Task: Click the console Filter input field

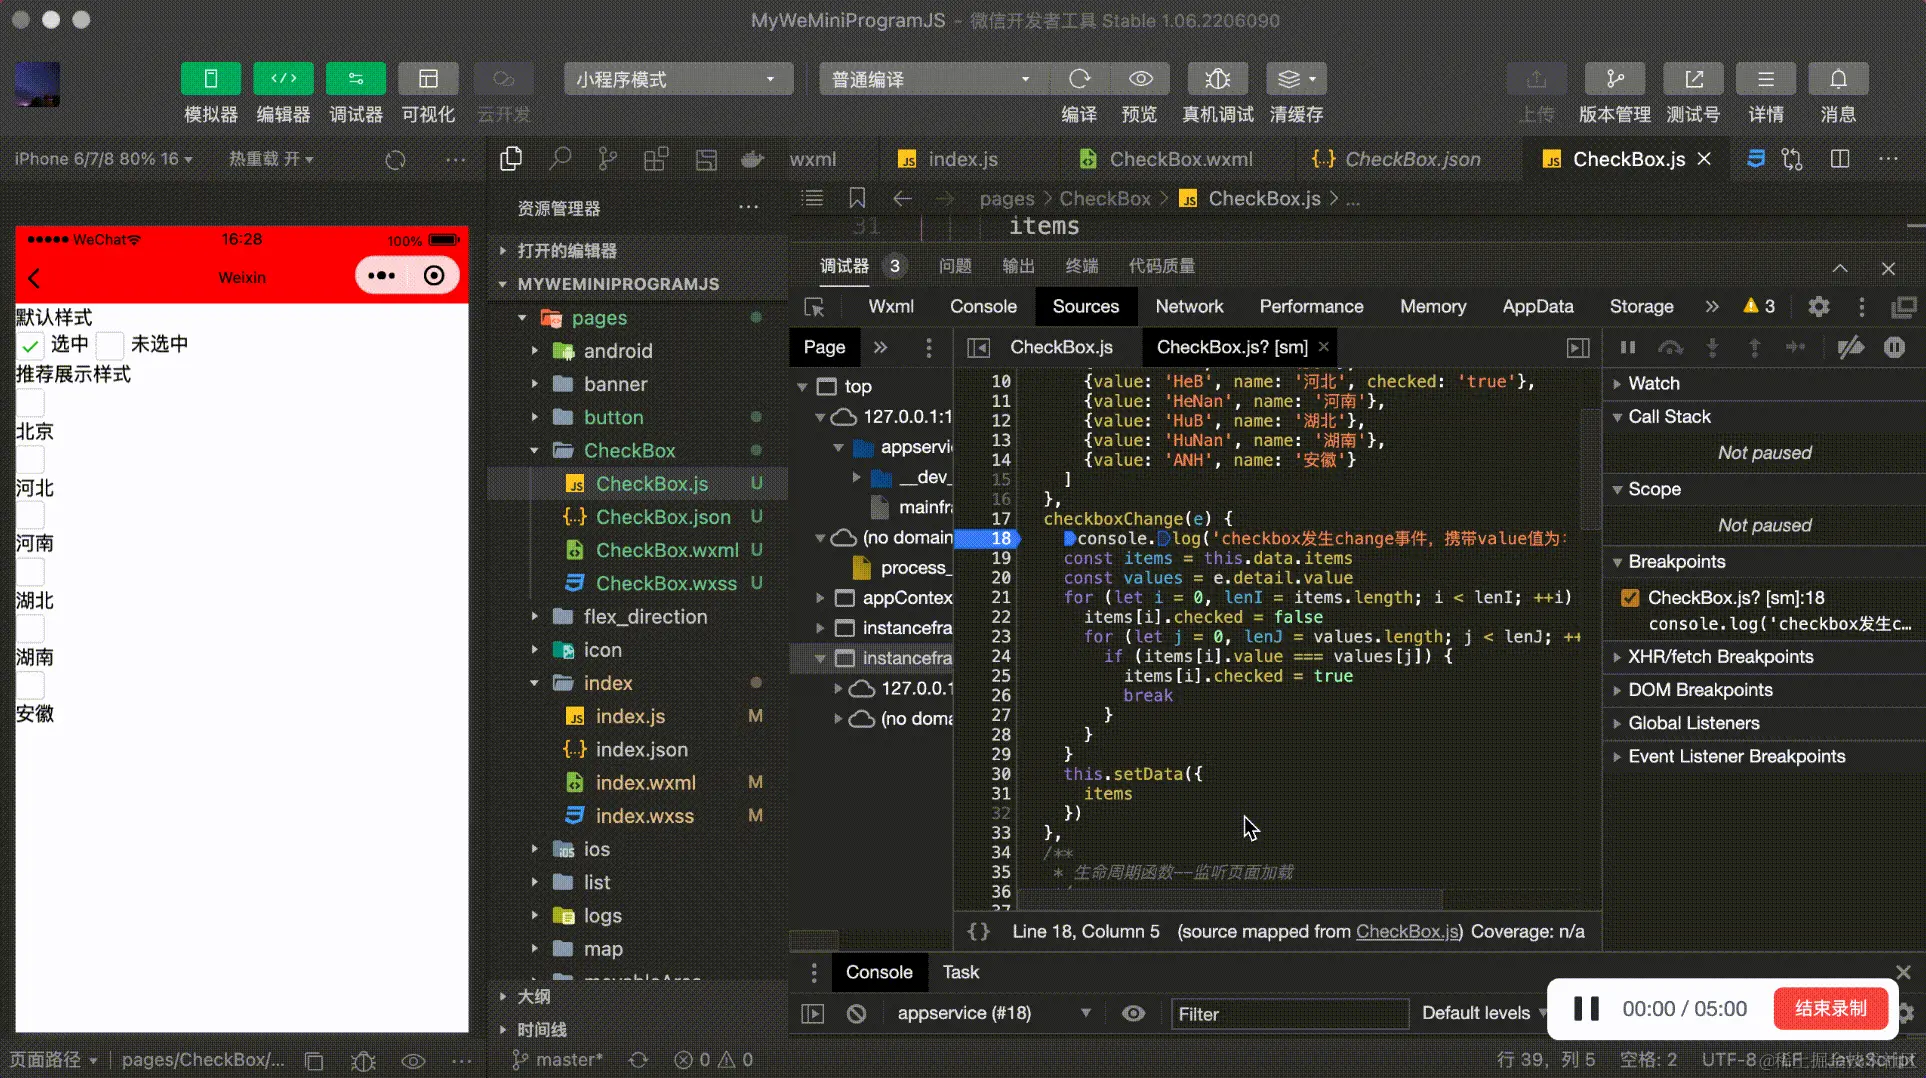Action: 1290,1014
